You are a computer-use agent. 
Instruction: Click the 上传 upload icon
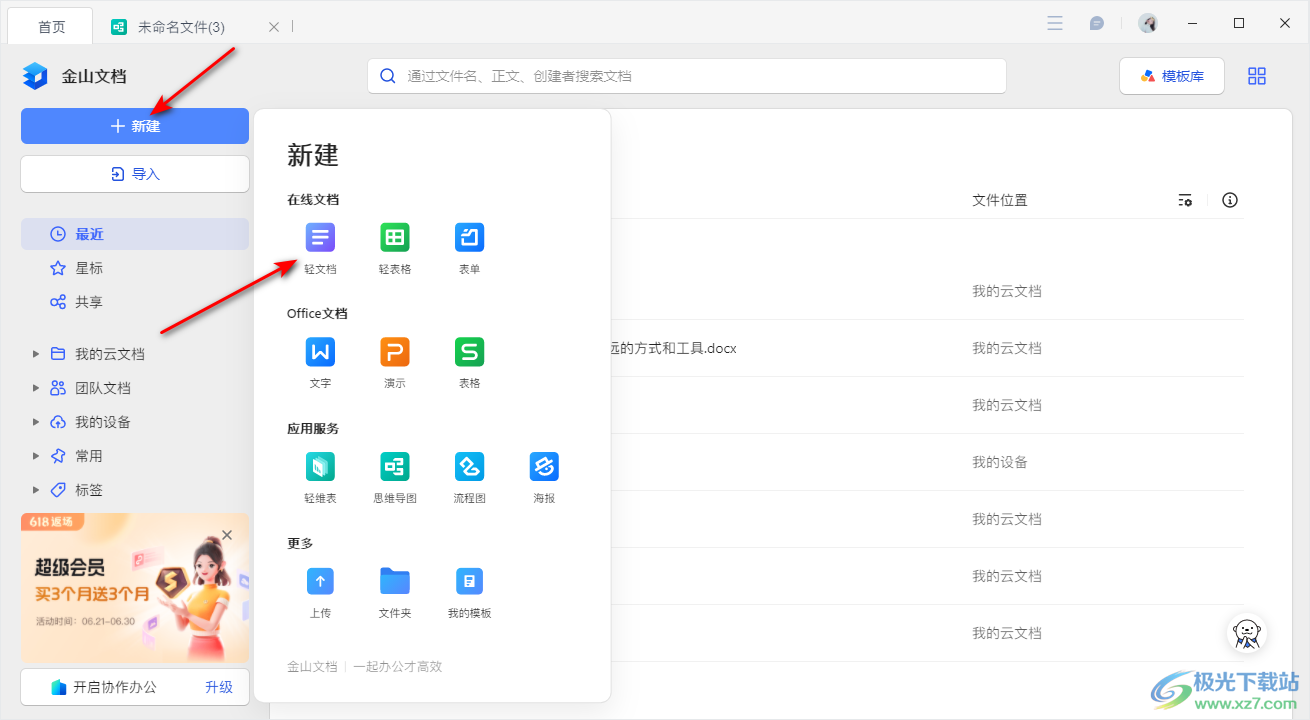click(x=320, y=581)
